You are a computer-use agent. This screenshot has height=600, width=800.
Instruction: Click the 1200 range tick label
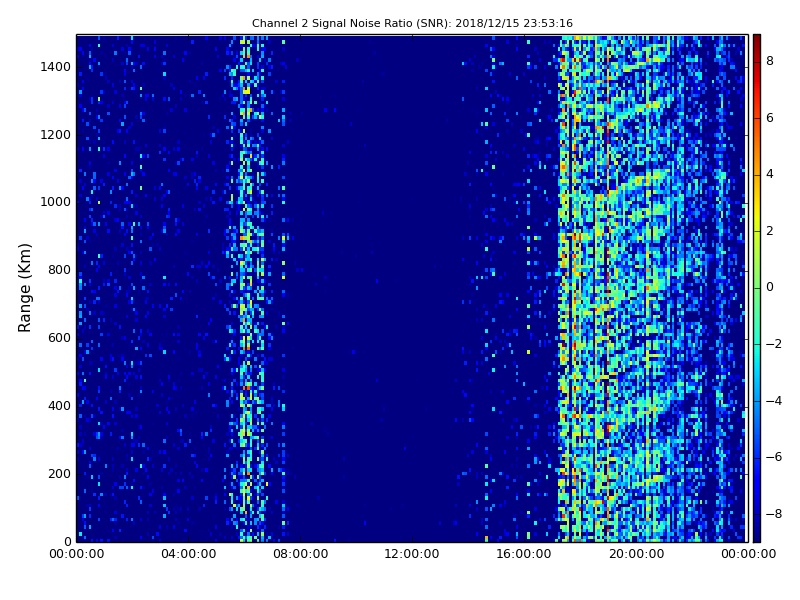click(x=56, y=135)
